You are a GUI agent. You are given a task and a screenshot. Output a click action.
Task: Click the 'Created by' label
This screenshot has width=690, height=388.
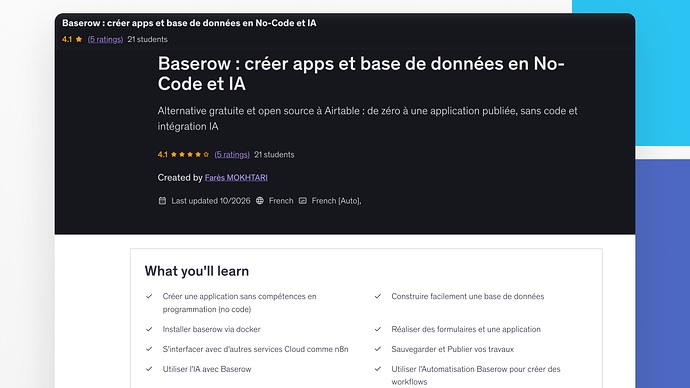point(180,178)
